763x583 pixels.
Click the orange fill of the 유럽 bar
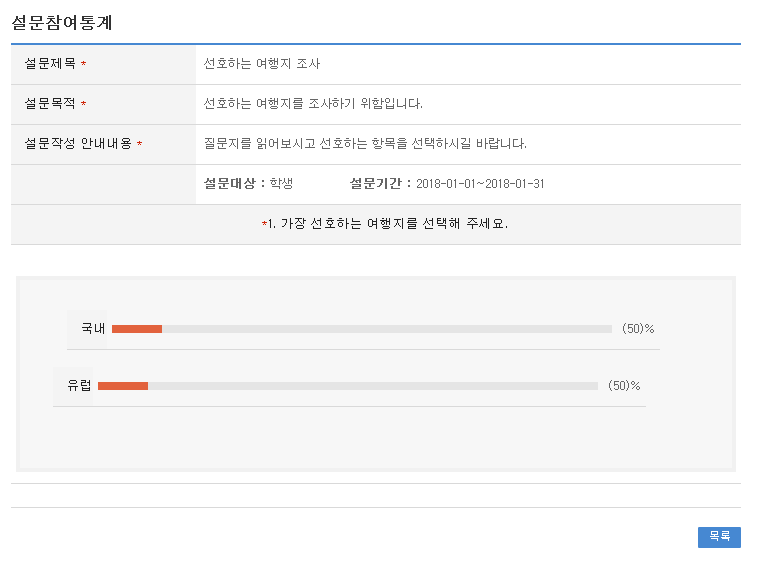123,385
